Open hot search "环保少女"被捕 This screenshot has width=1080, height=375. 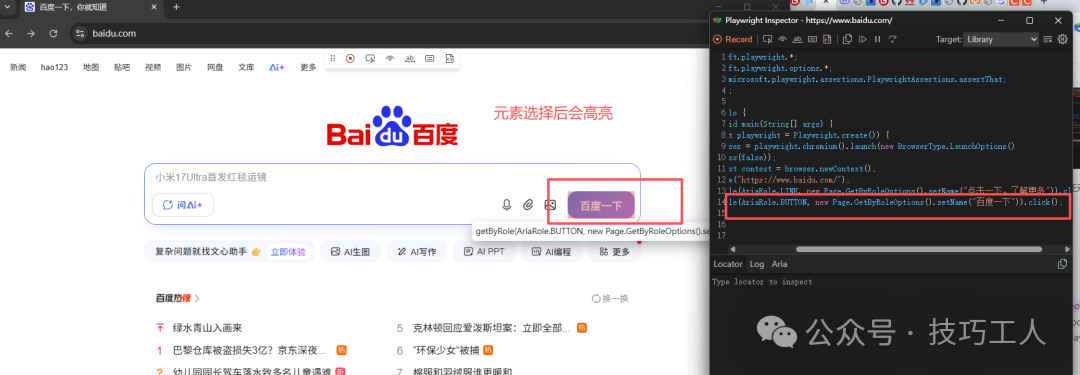(446, 350)
